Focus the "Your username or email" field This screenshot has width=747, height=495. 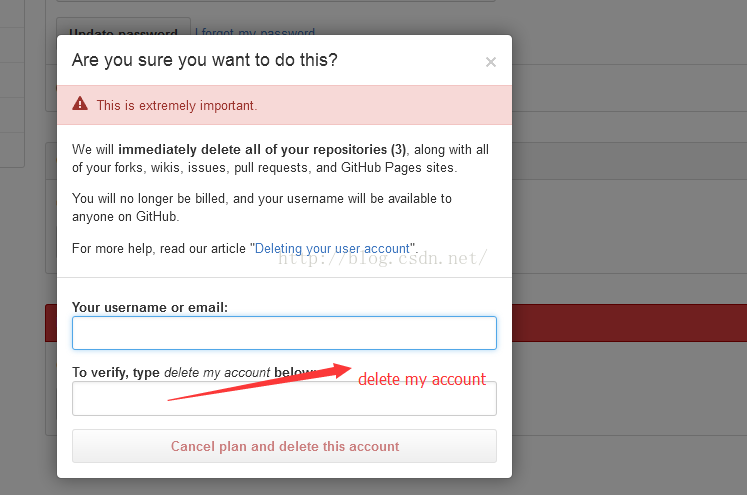(x=284, y=333)
